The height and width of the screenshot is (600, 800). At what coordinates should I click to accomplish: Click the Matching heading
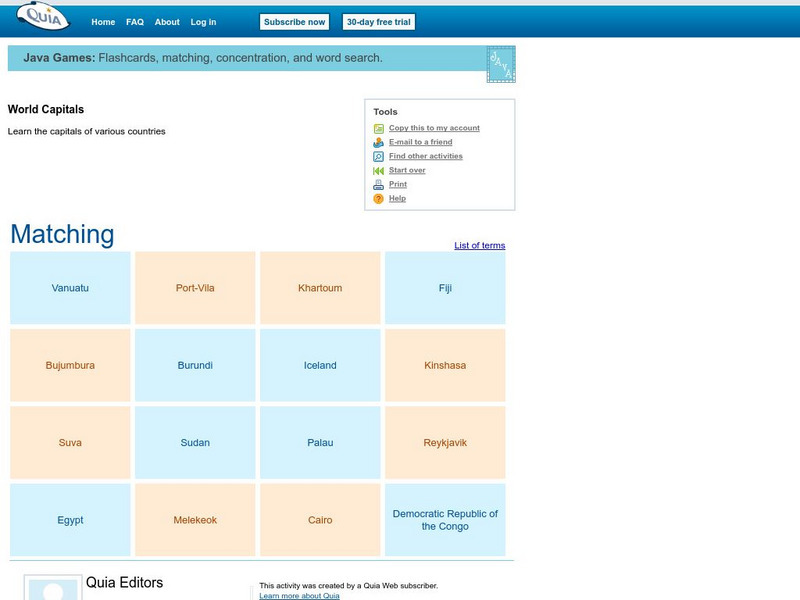coord(62,234)
